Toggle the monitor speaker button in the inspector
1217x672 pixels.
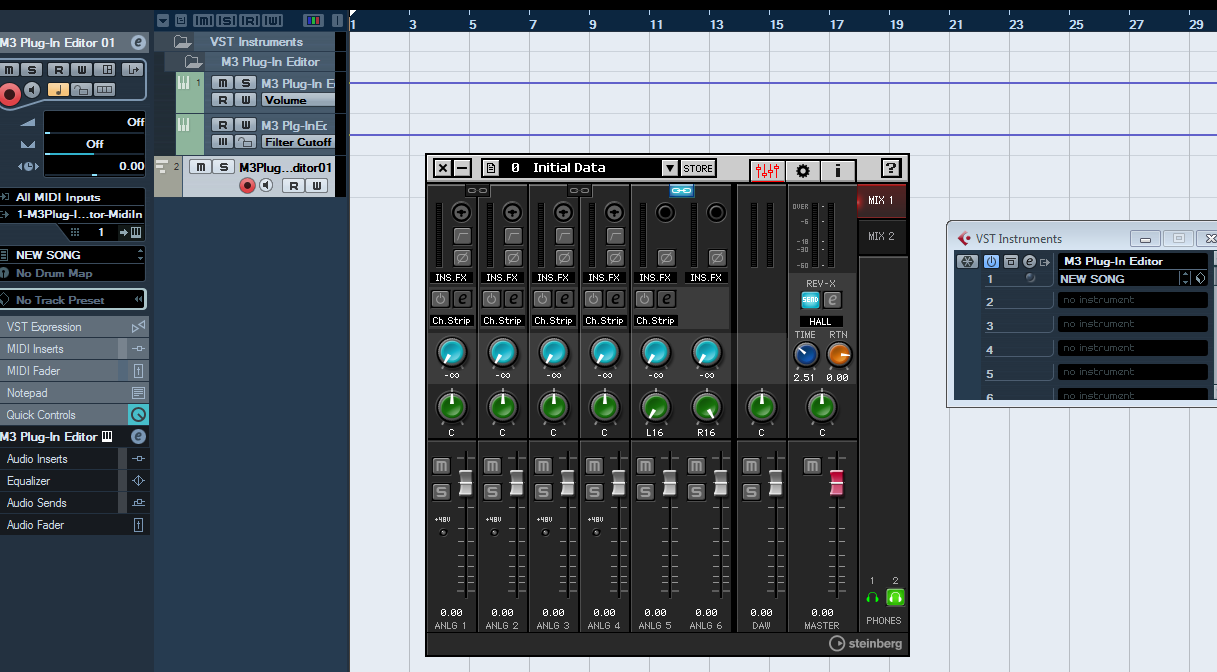(33, 90)
